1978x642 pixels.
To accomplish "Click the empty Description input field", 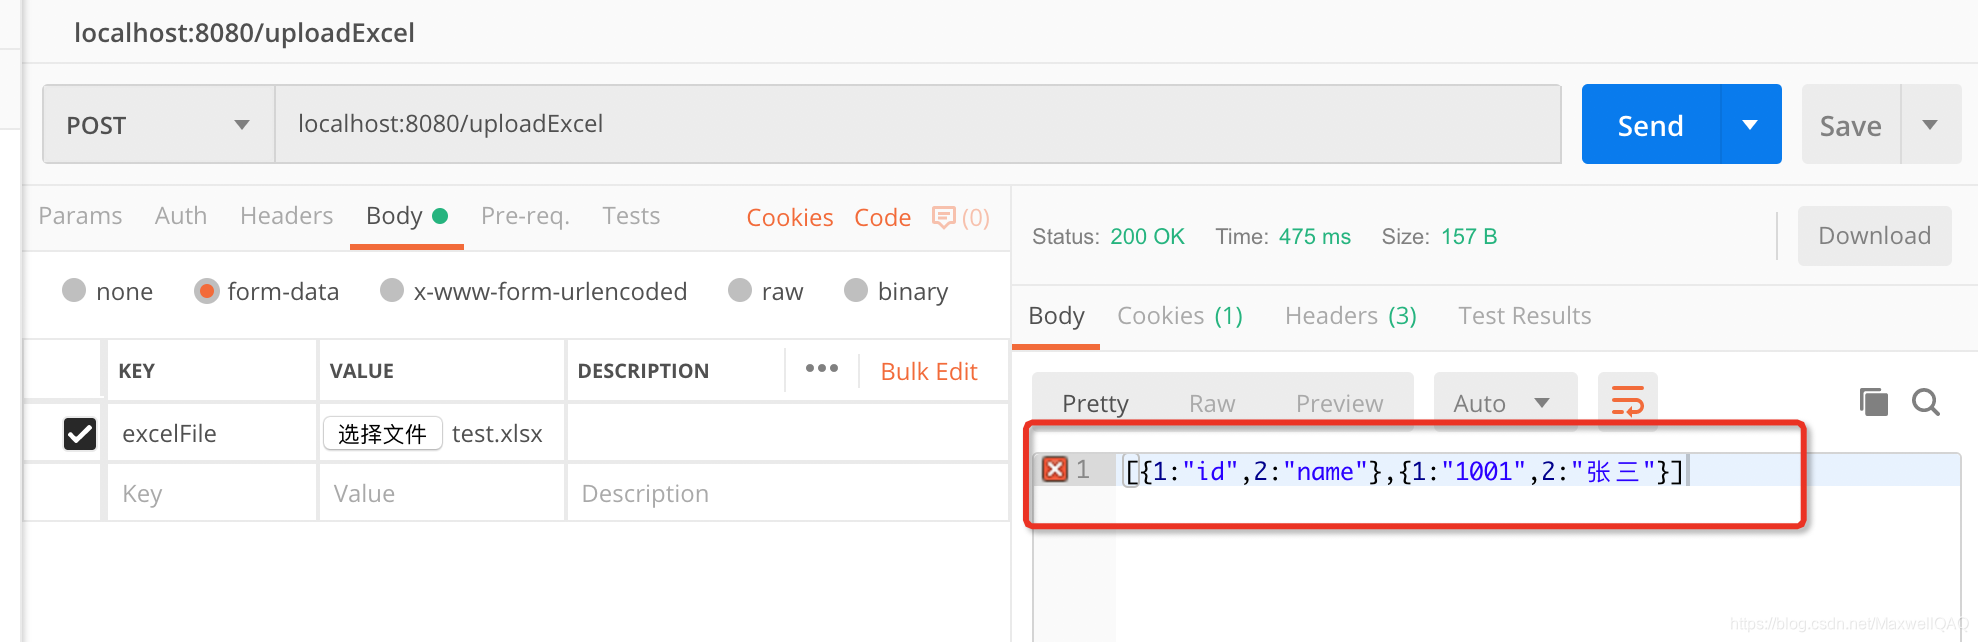I will click(x=787, y=493).
